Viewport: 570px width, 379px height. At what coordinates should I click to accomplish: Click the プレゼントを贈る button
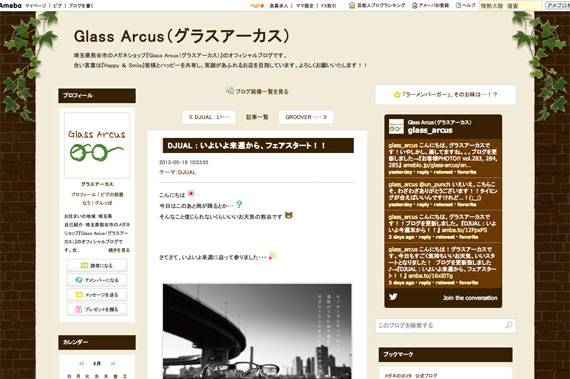coord(97,309)
